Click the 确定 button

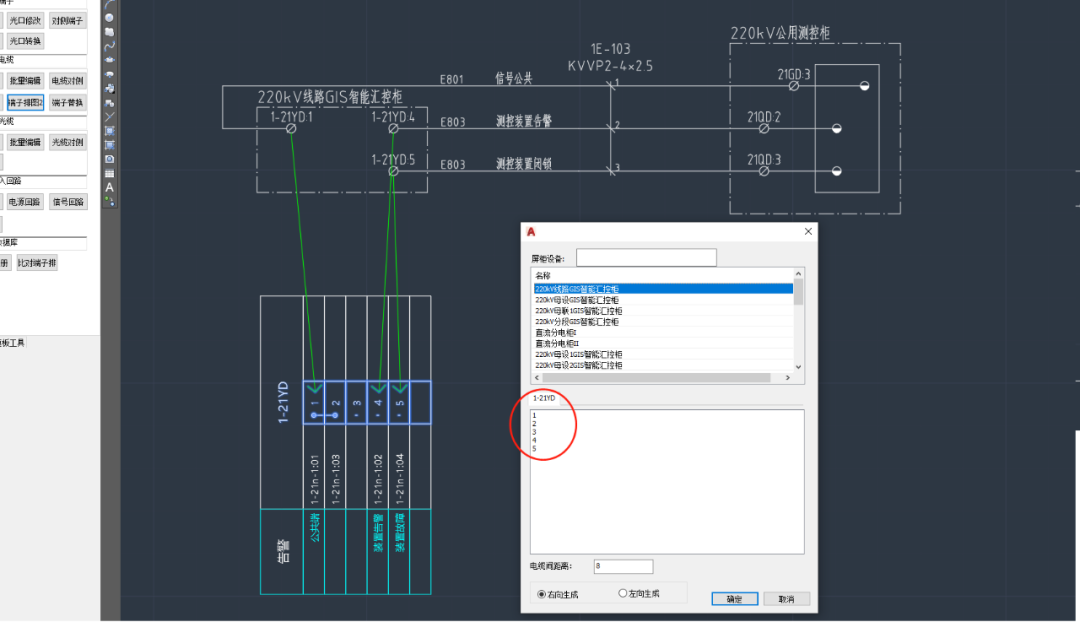tap(735, 599)
